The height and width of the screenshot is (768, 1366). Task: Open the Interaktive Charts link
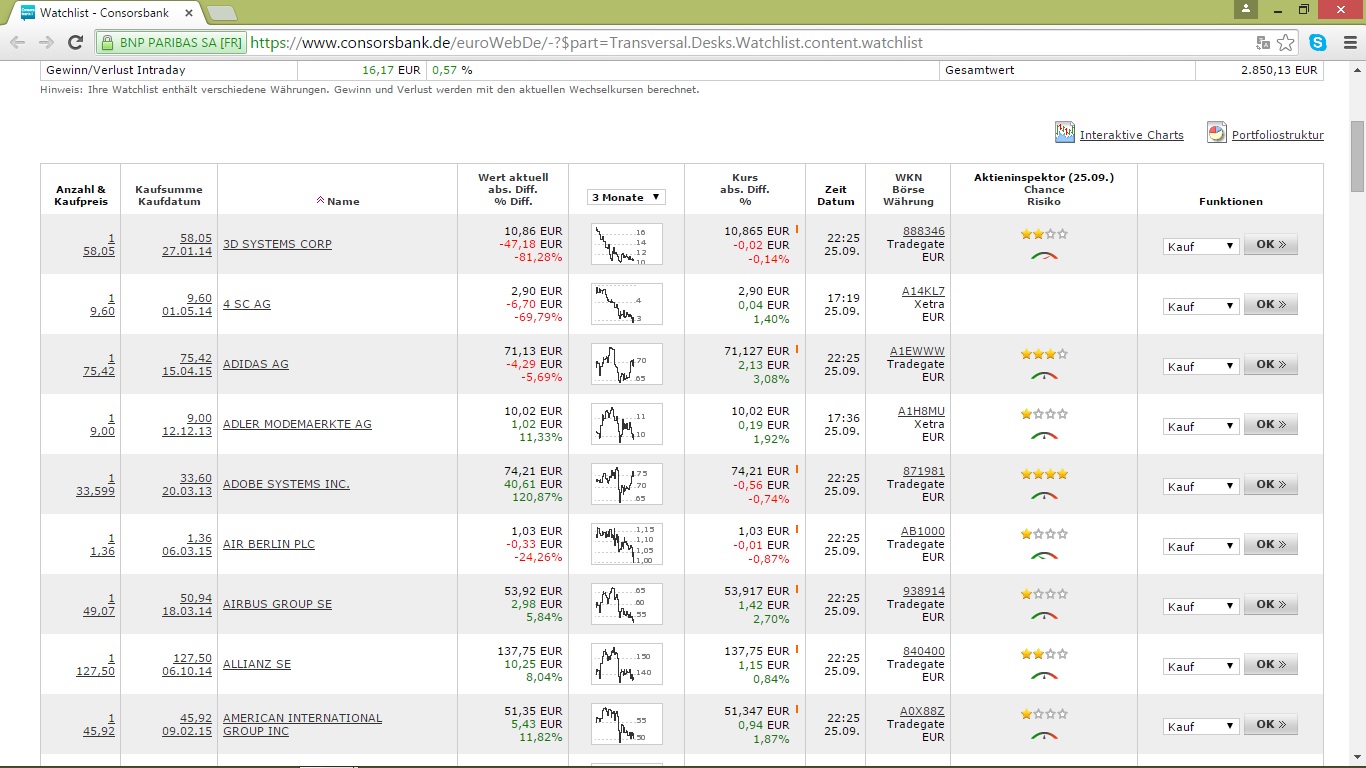pos(1131,135)
